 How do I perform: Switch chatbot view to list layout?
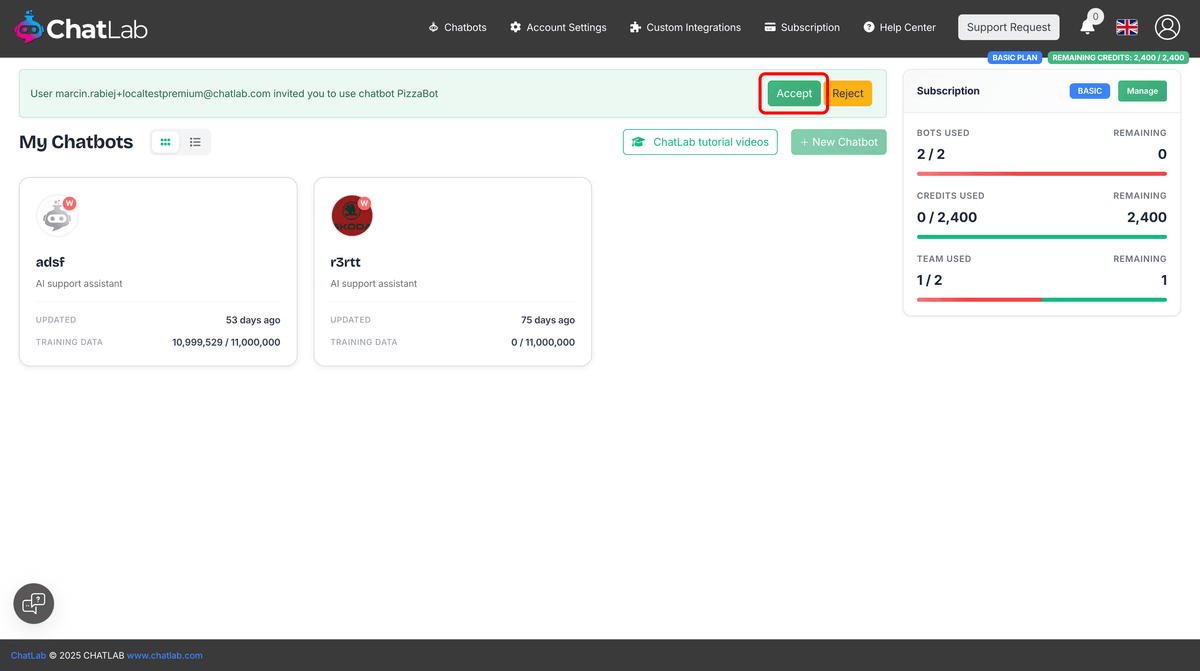tap(196, 141)
